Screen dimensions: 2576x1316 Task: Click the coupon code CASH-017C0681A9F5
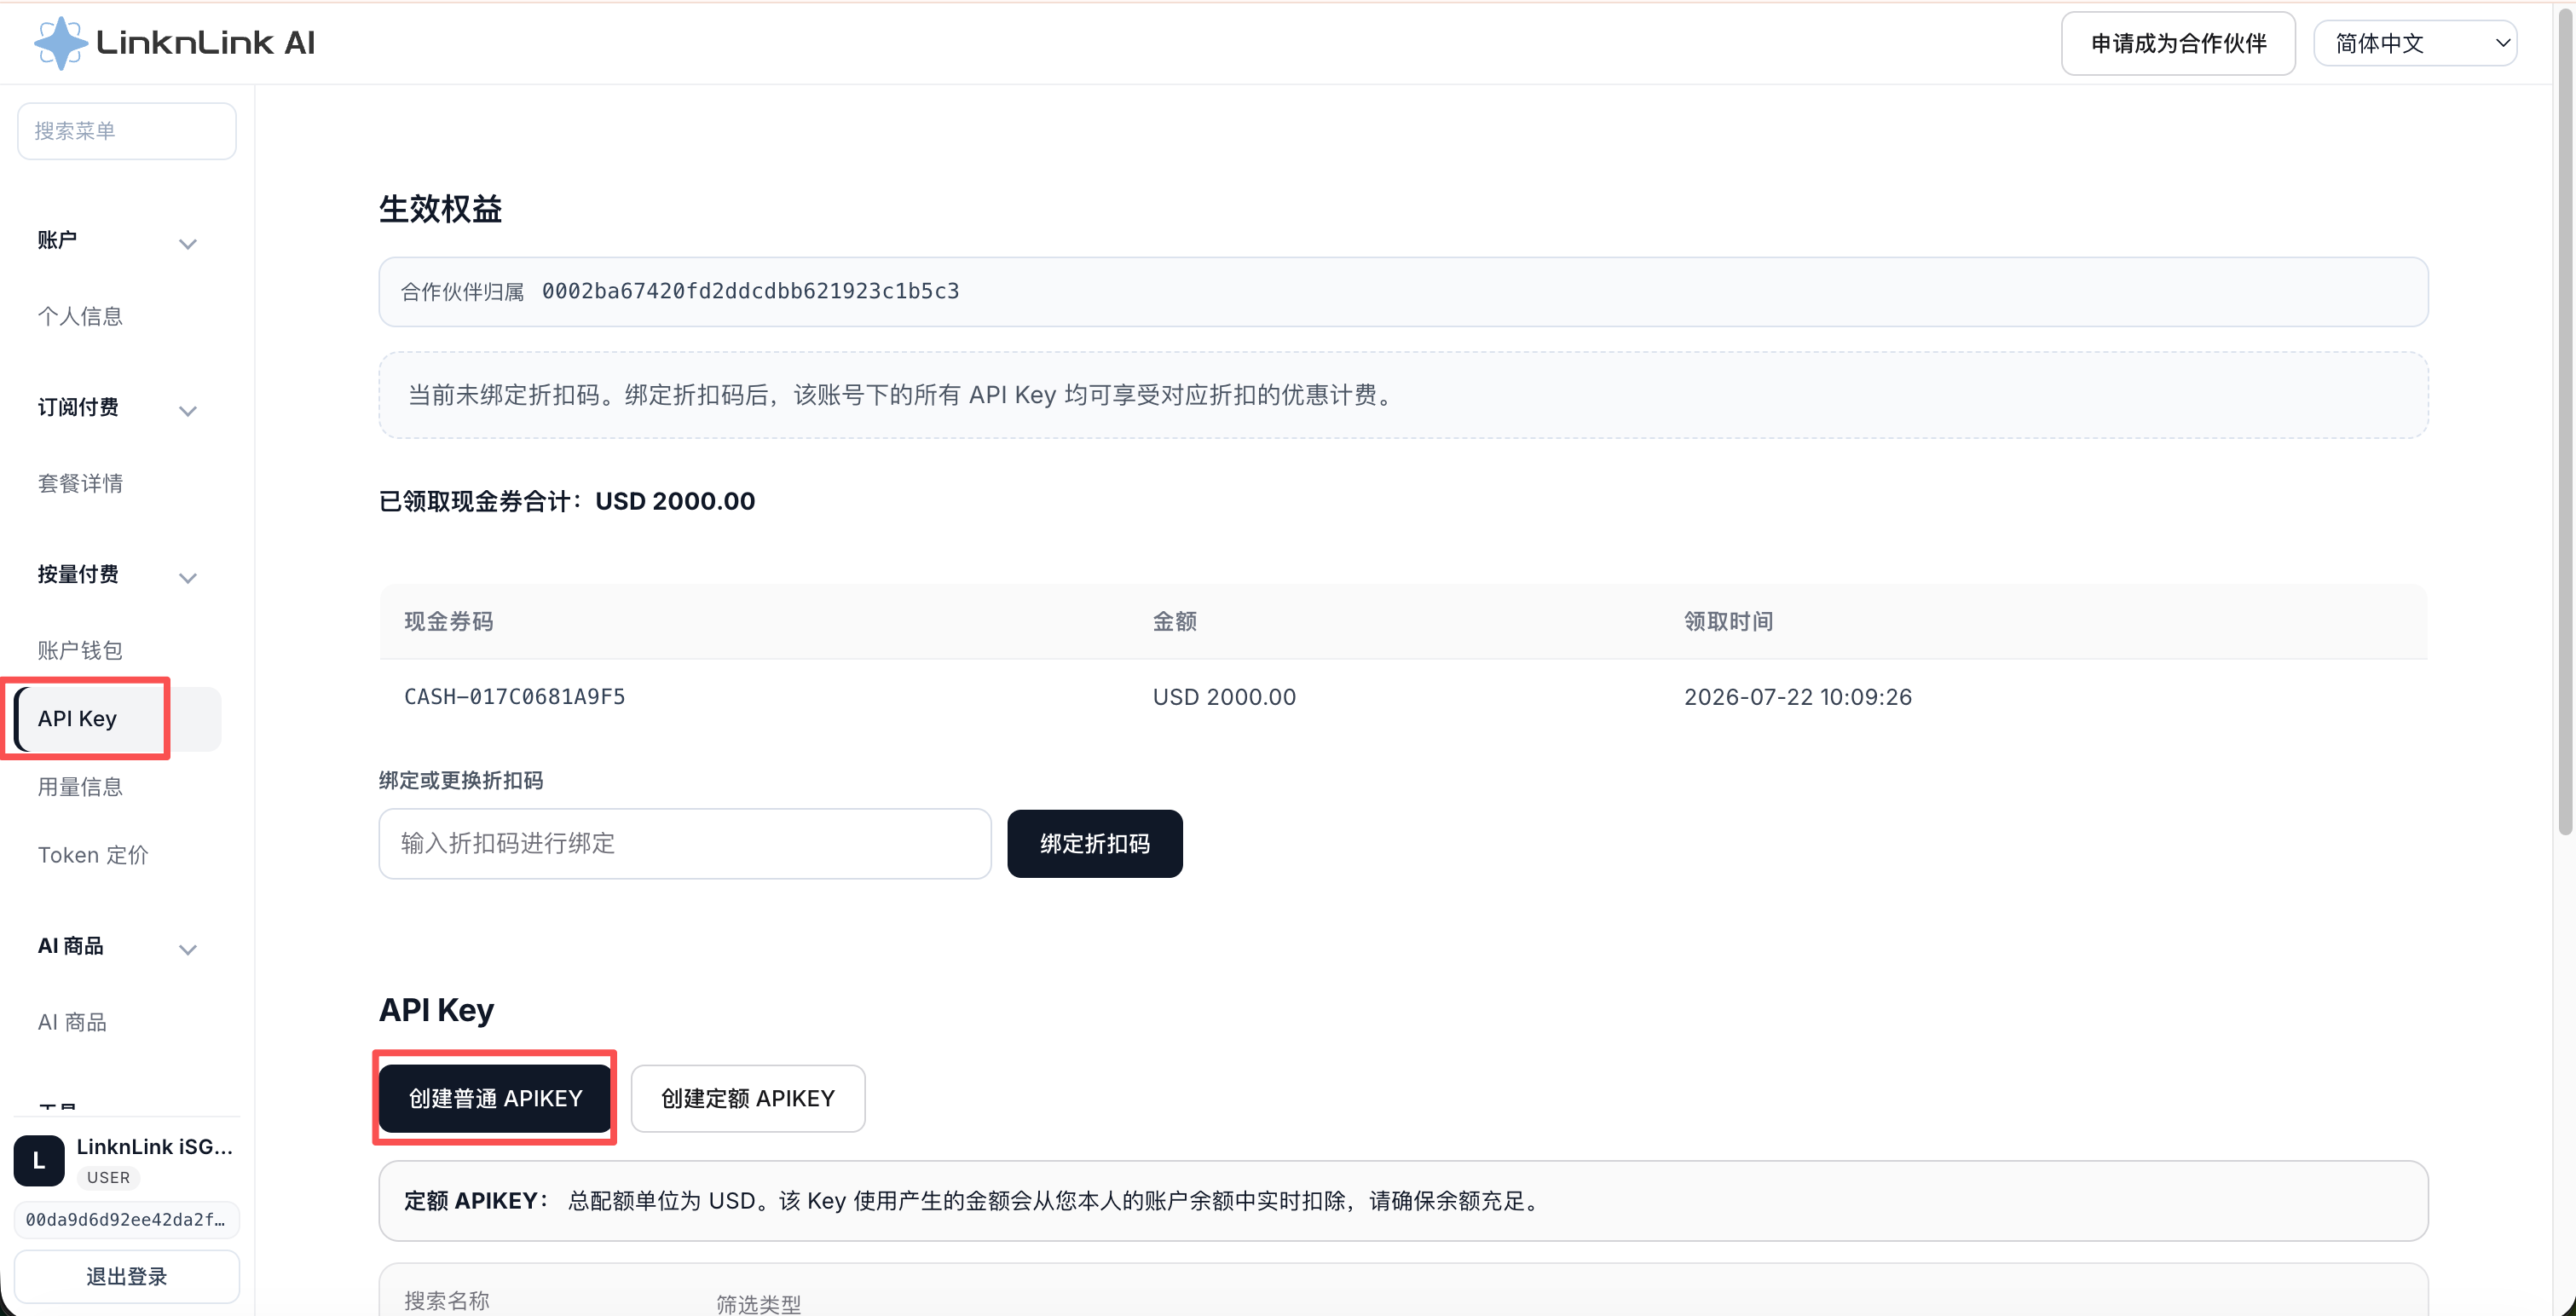click(515, 697)
